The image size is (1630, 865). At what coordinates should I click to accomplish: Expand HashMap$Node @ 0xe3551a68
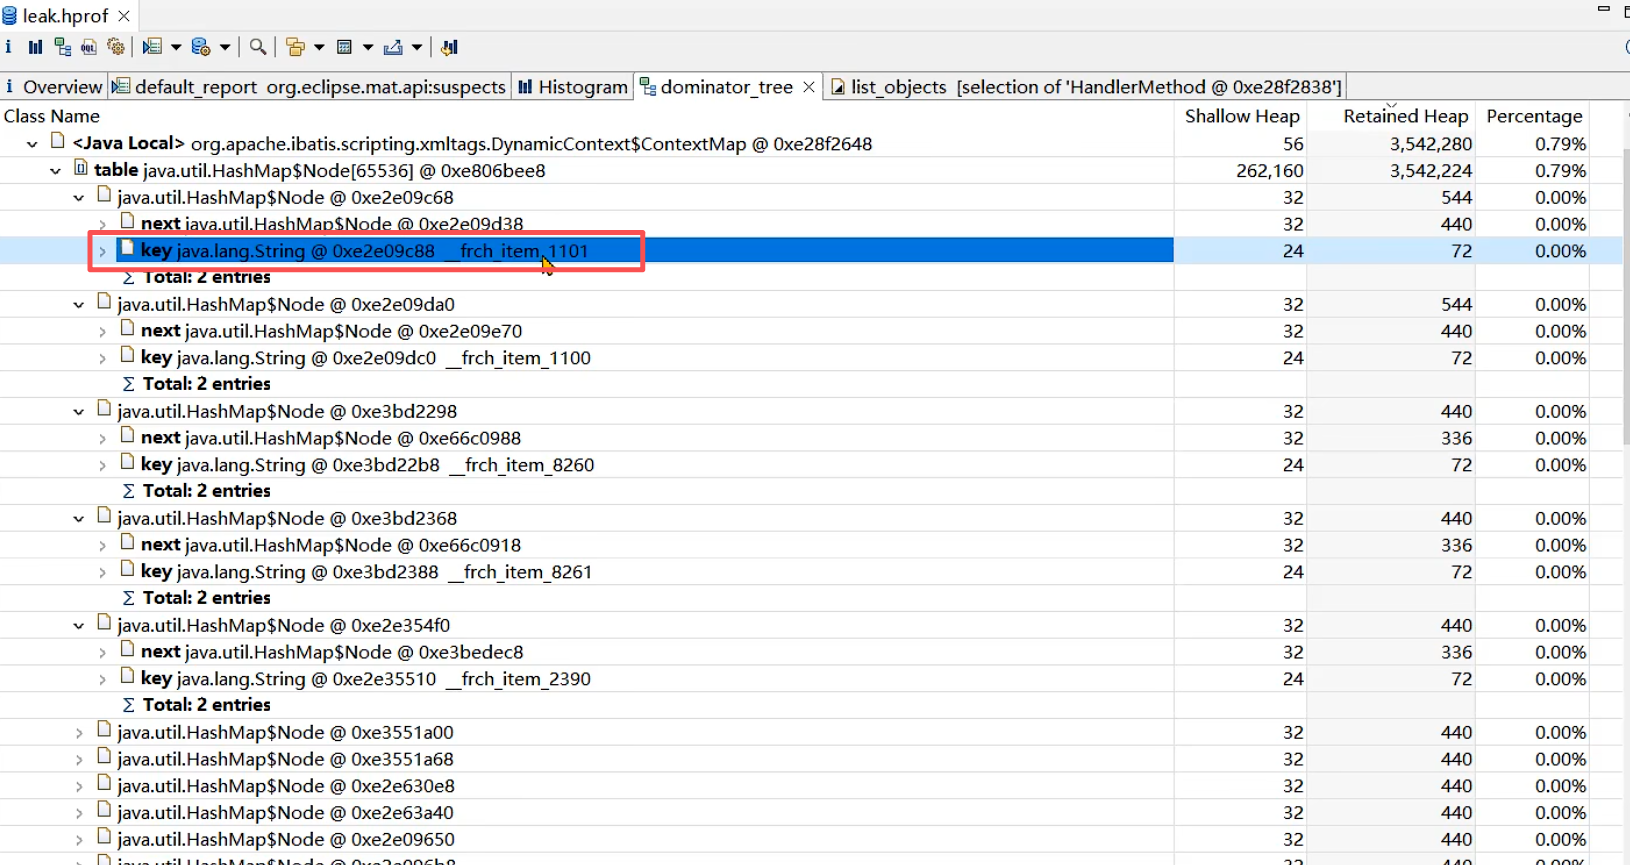[78, 760]
